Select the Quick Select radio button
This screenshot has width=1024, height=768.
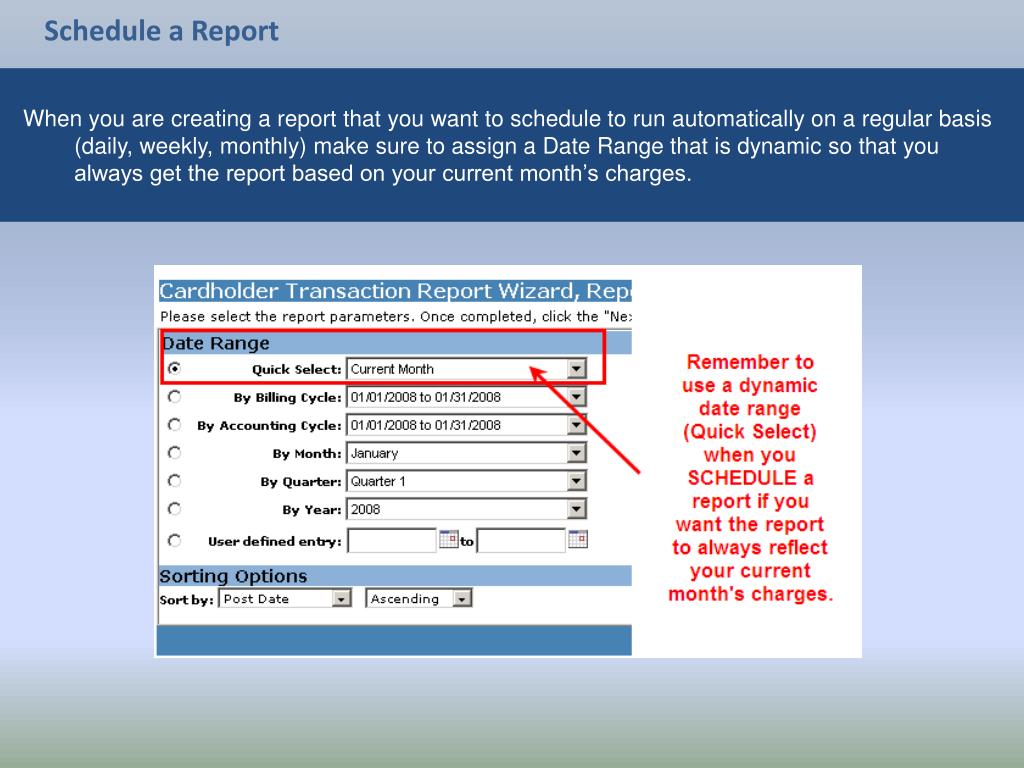click(174, 368)
